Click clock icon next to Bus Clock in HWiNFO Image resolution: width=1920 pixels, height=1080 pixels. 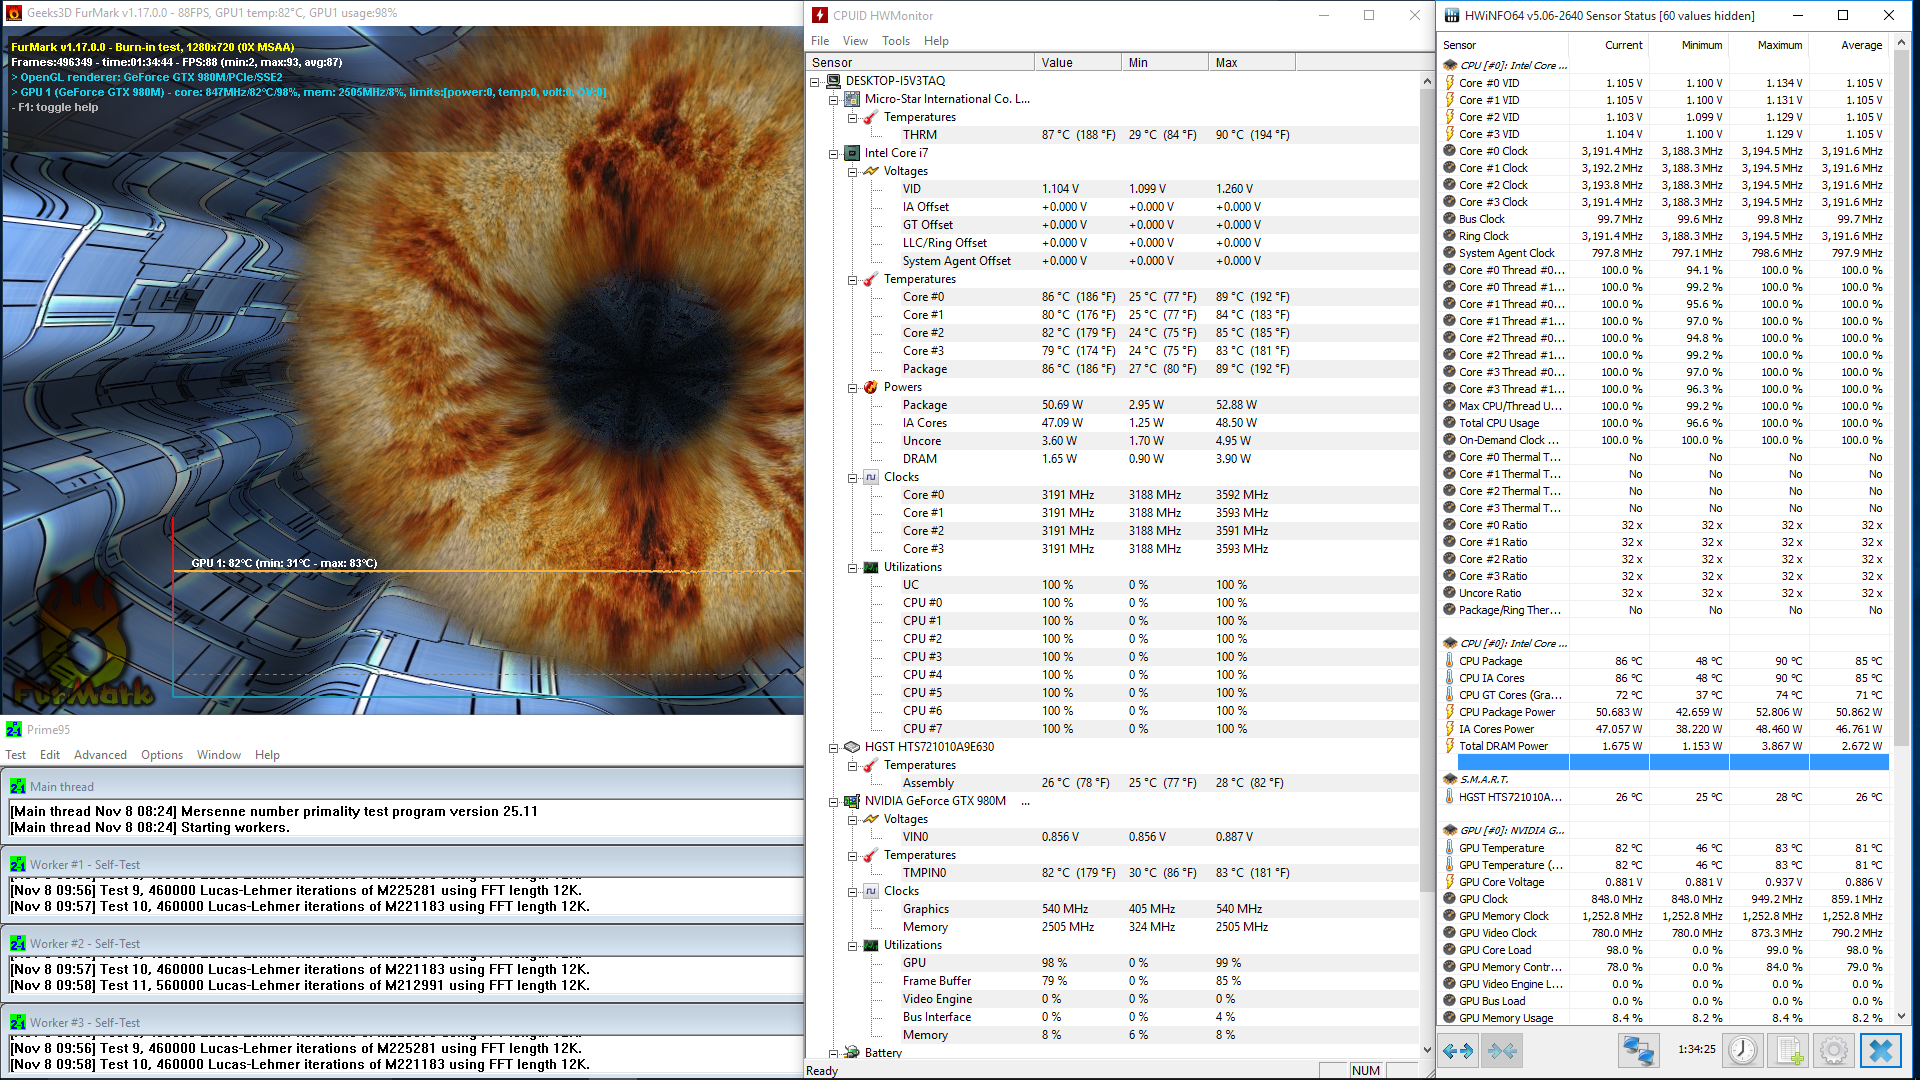click(1450, 219)
